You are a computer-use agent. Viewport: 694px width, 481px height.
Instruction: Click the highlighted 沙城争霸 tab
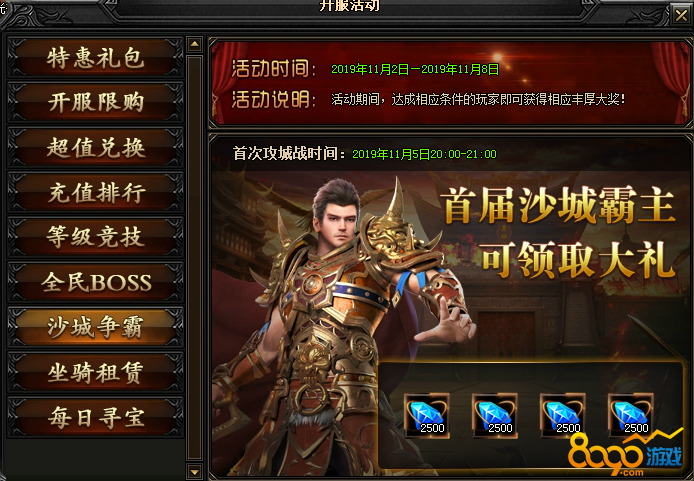tap(96, 327)
